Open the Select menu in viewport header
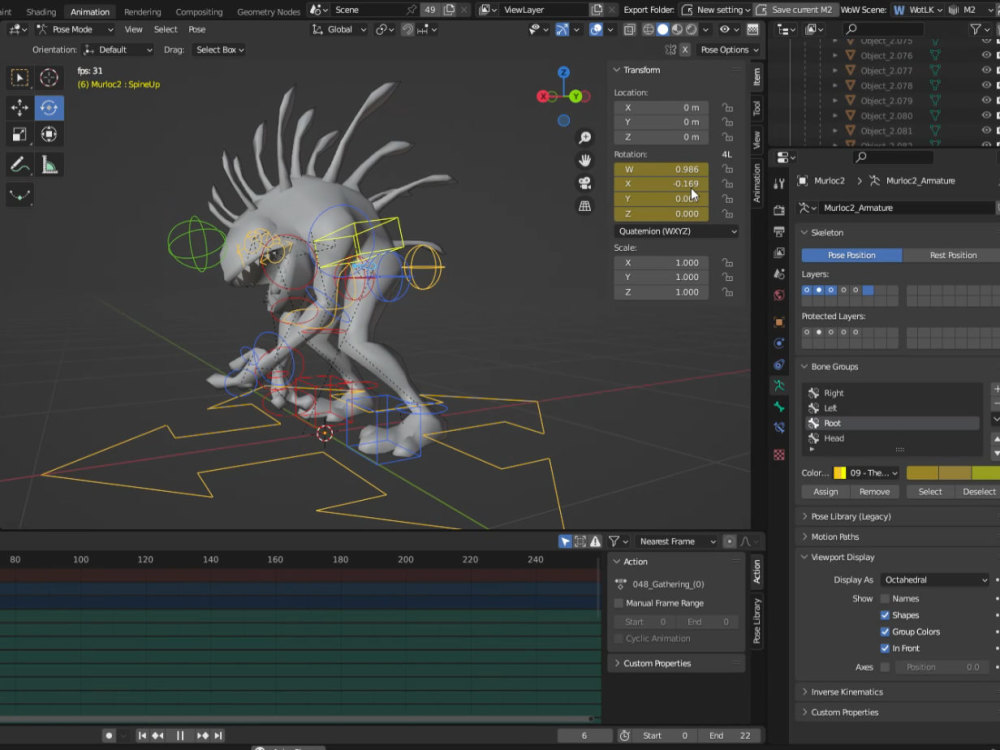This screenshot has height=750, width=1000. point(165,29)
